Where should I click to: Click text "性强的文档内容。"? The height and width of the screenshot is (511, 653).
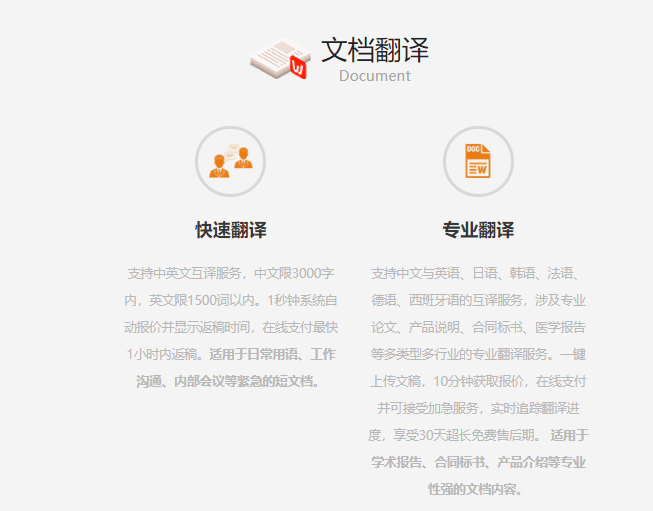pos(475,489)
